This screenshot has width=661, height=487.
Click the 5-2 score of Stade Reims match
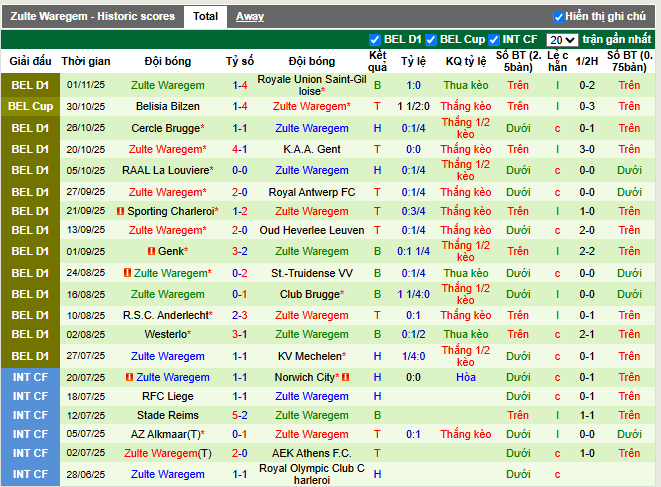[240, 415]
